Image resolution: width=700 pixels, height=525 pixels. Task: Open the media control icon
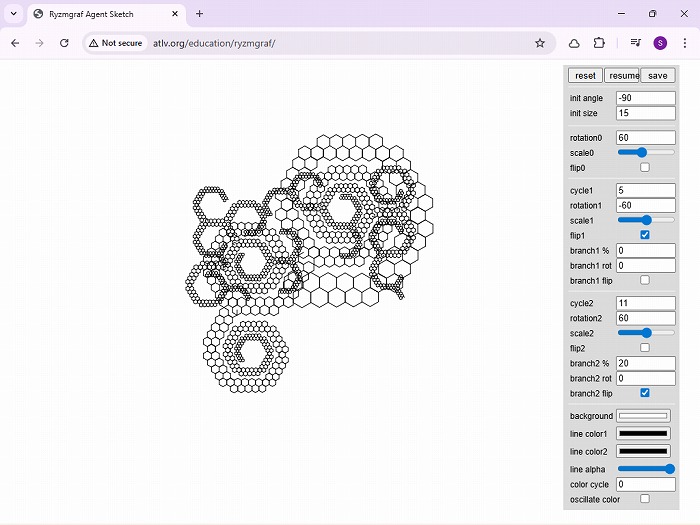coord(635,43)
